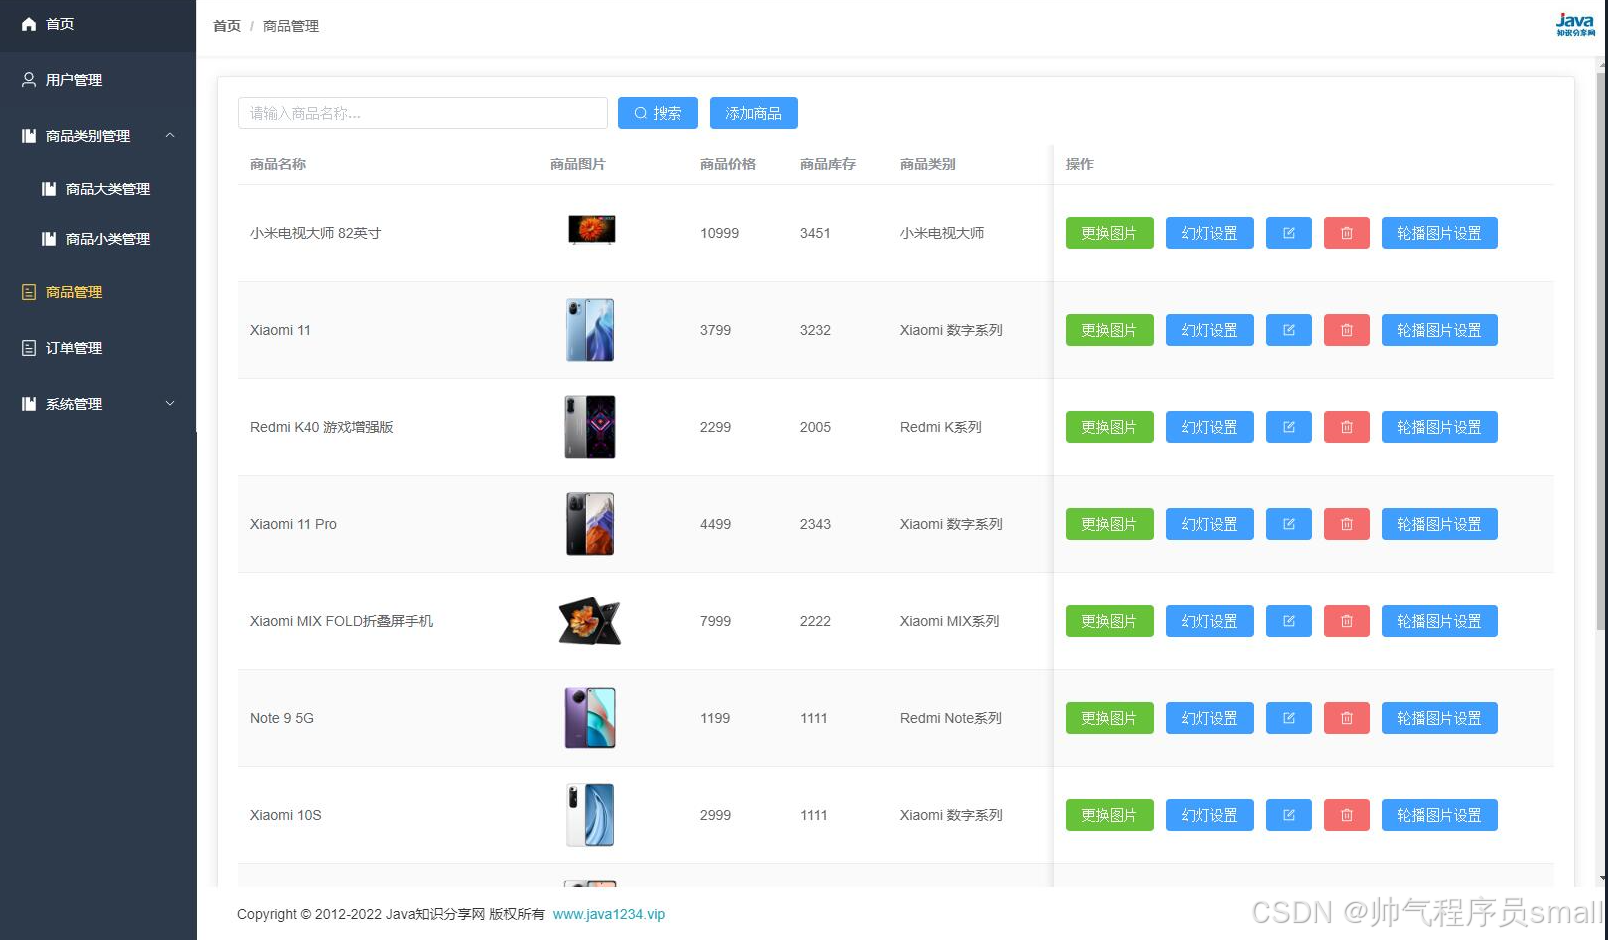This screenshot has height=940, width=1608.
Task: Click 轮播图片设置 for Redmi K40 游戏增强版
Action: coord(1440,427)
